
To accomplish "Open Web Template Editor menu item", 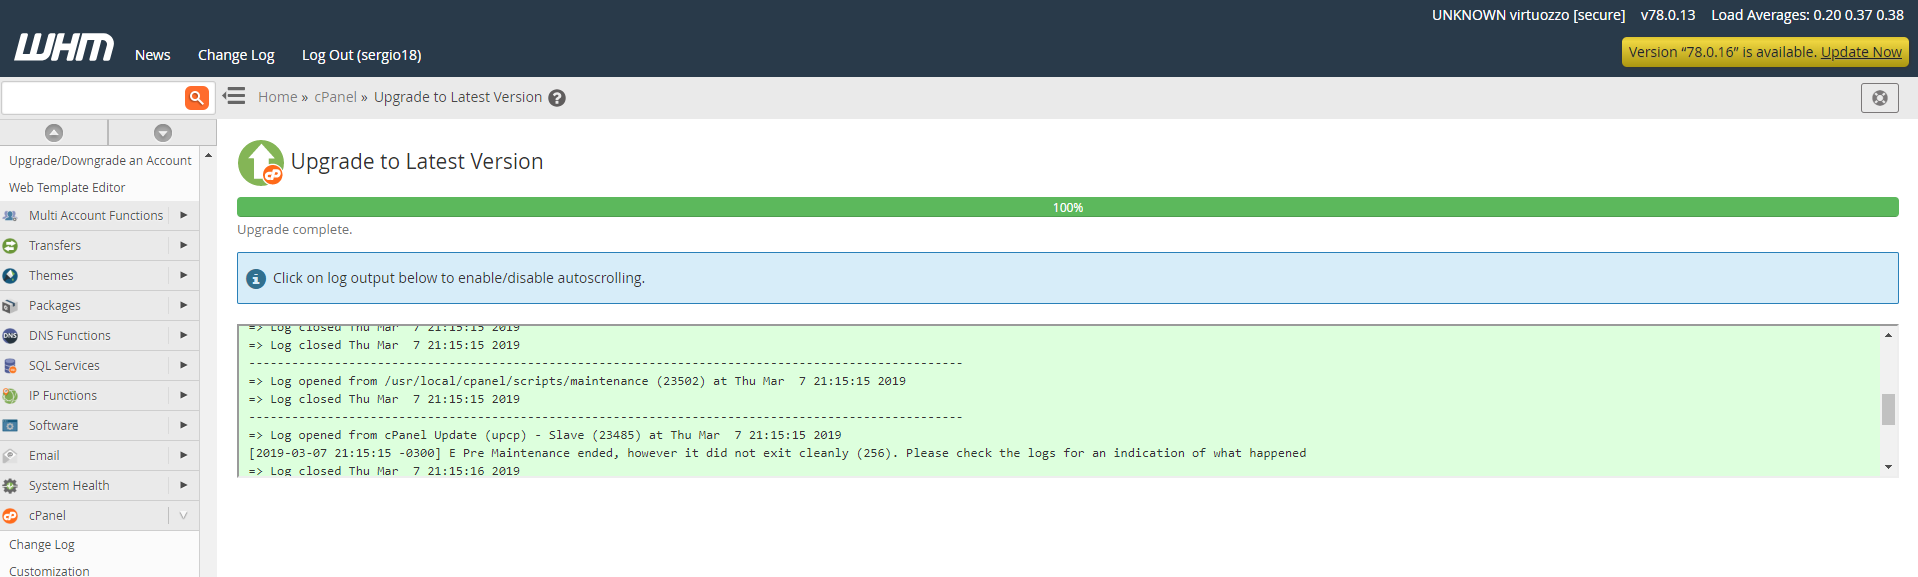I will pyautogui.click(x=67, y=187).
